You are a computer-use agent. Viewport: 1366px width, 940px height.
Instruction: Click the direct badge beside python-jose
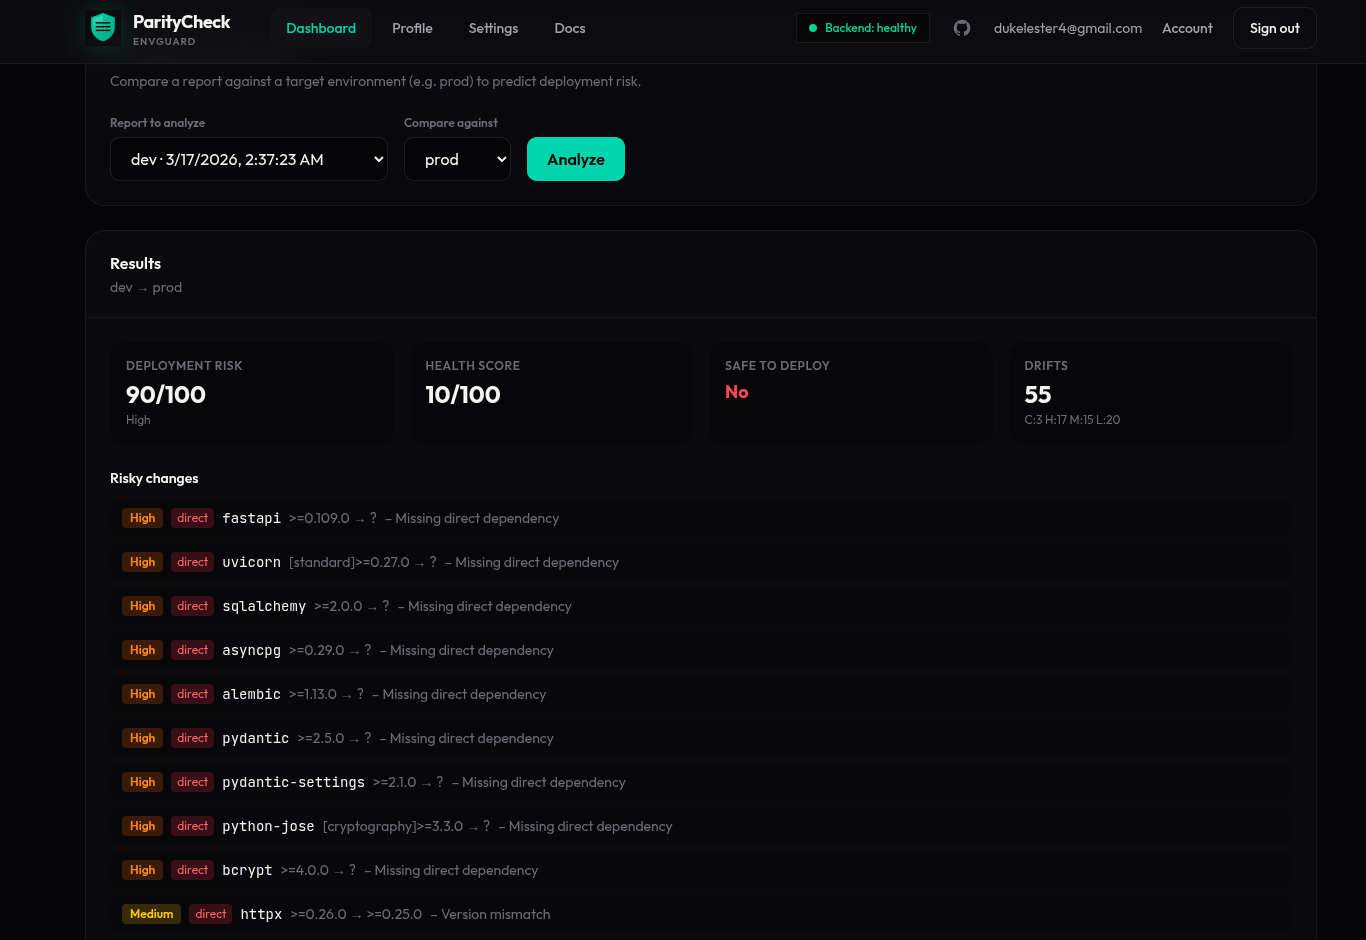192,826
